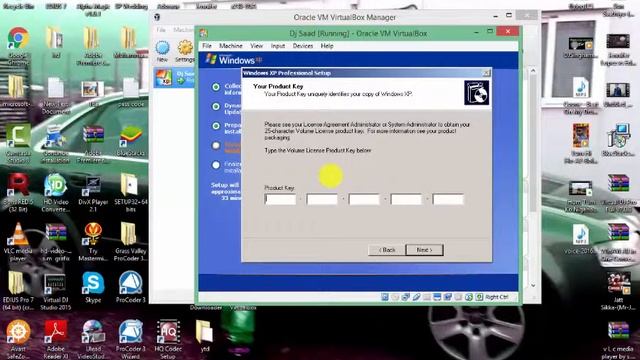Click the third Product Key field

coord(364,199)
